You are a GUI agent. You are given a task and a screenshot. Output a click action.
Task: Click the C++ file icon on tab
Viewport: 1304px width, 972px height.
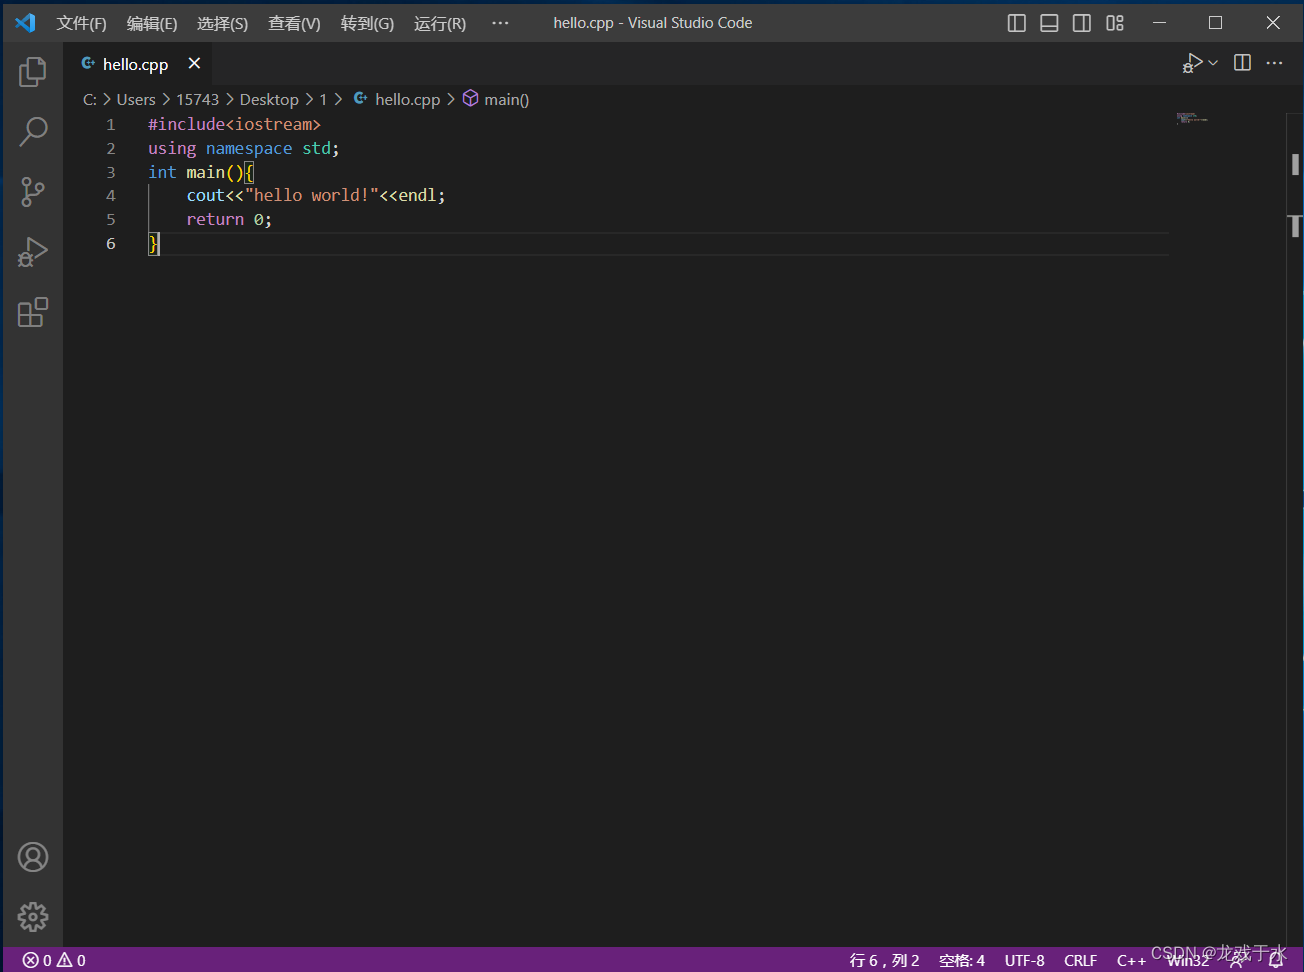(88, 63)
